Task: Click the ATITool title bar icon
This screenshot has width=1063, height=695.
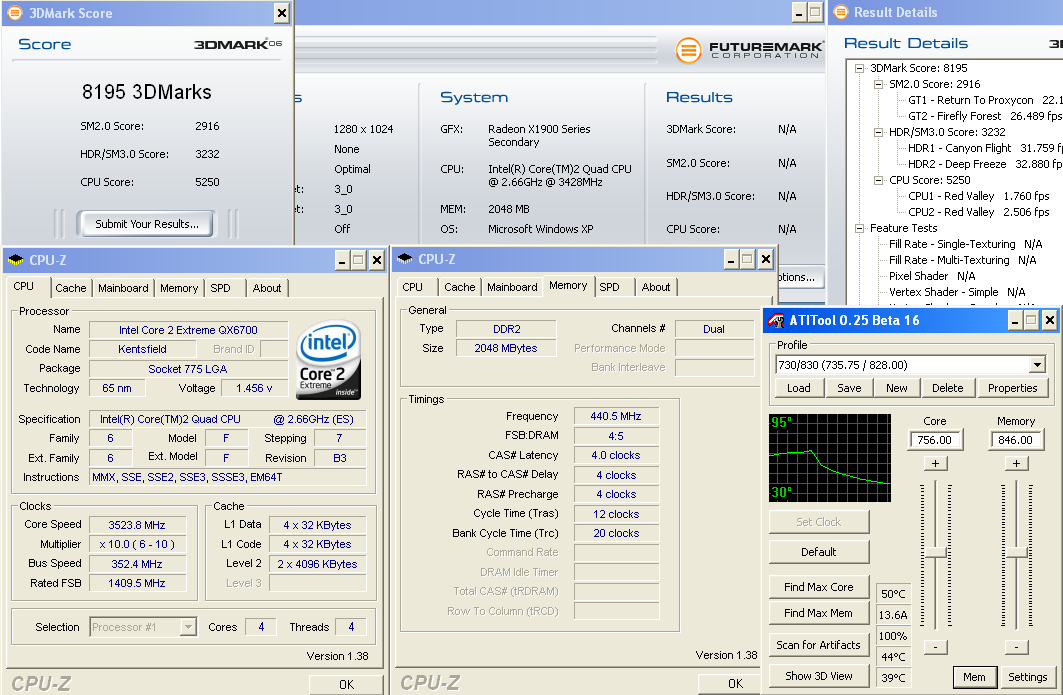Action: 776,320
